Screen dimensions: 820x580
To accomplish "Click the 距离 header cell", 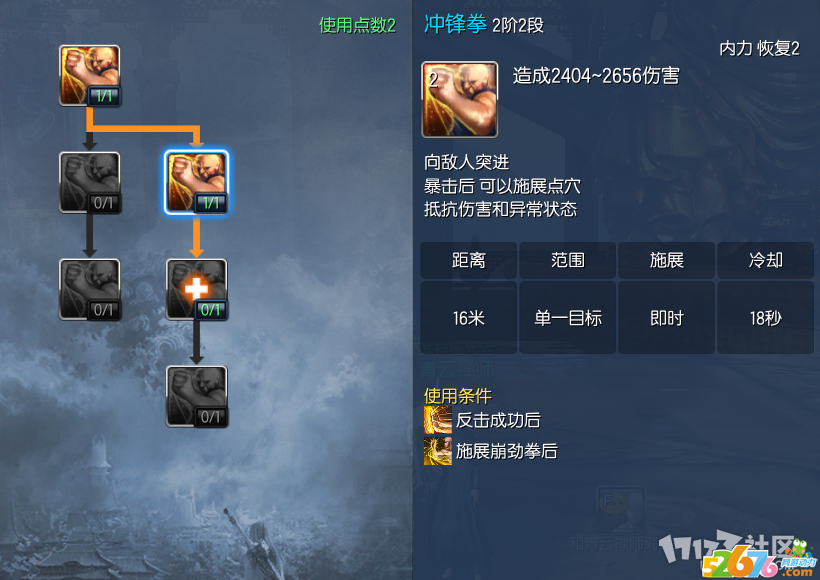I will pyautogui.click(x=469, y=260).
